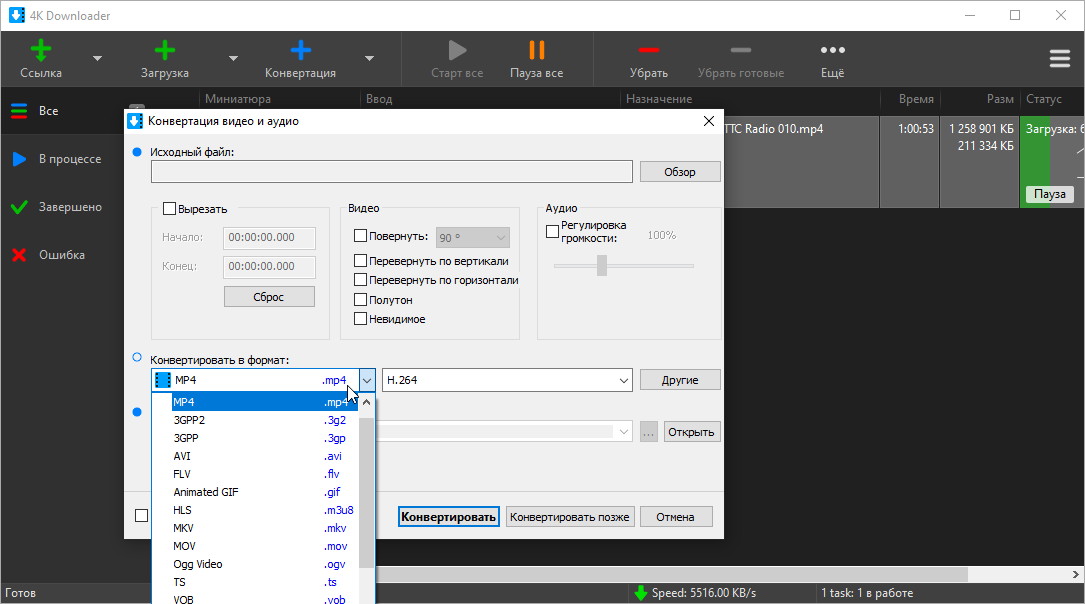Click the Обзор browse button
The height and width of the screenshot is (604, 1085).
click(680, 172)
